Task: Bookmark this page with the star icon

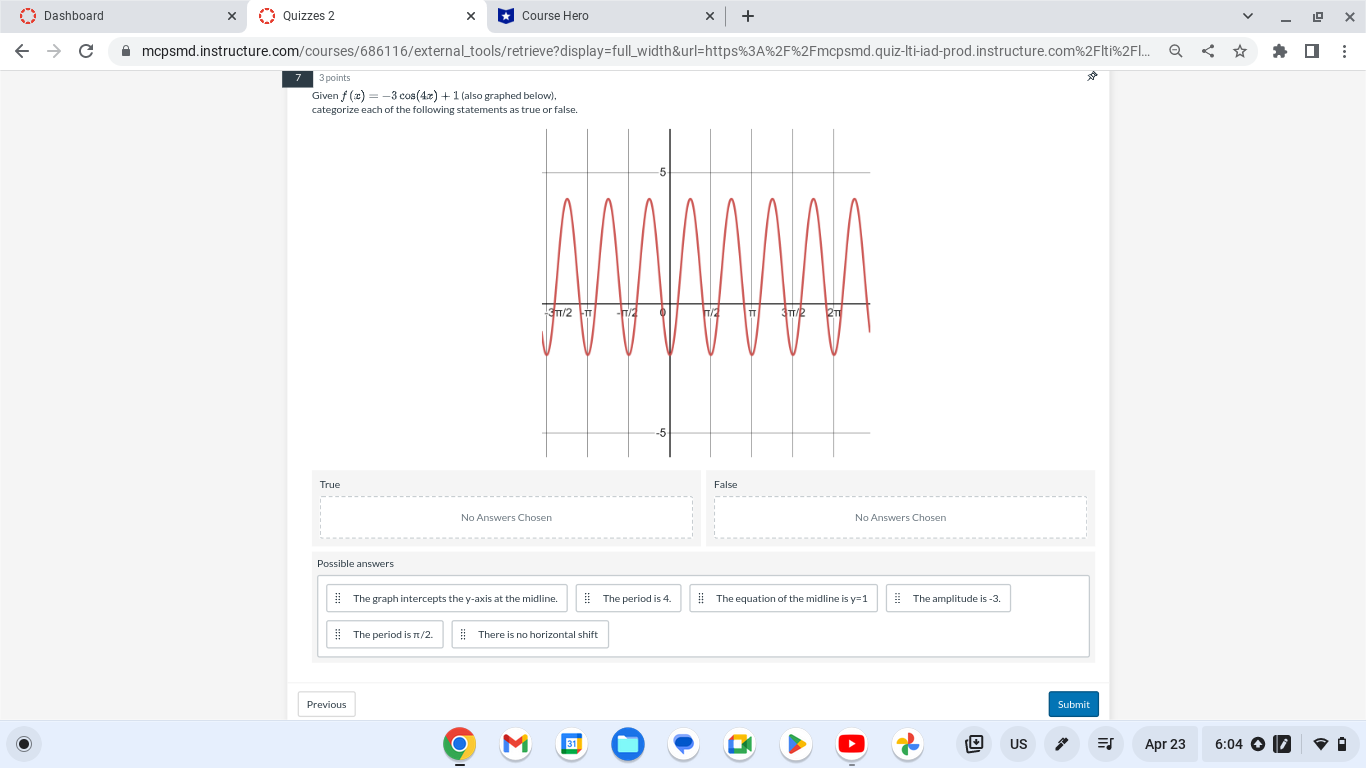Action: click(x=1240, y=51)
